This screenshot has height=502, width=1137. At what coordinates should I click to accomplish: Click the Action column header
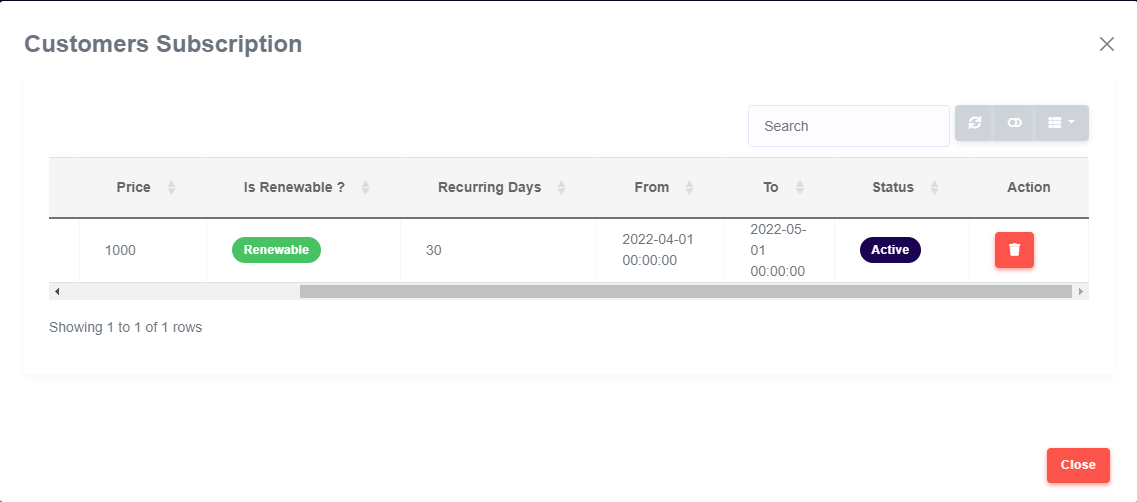[x=1028, y=187]
